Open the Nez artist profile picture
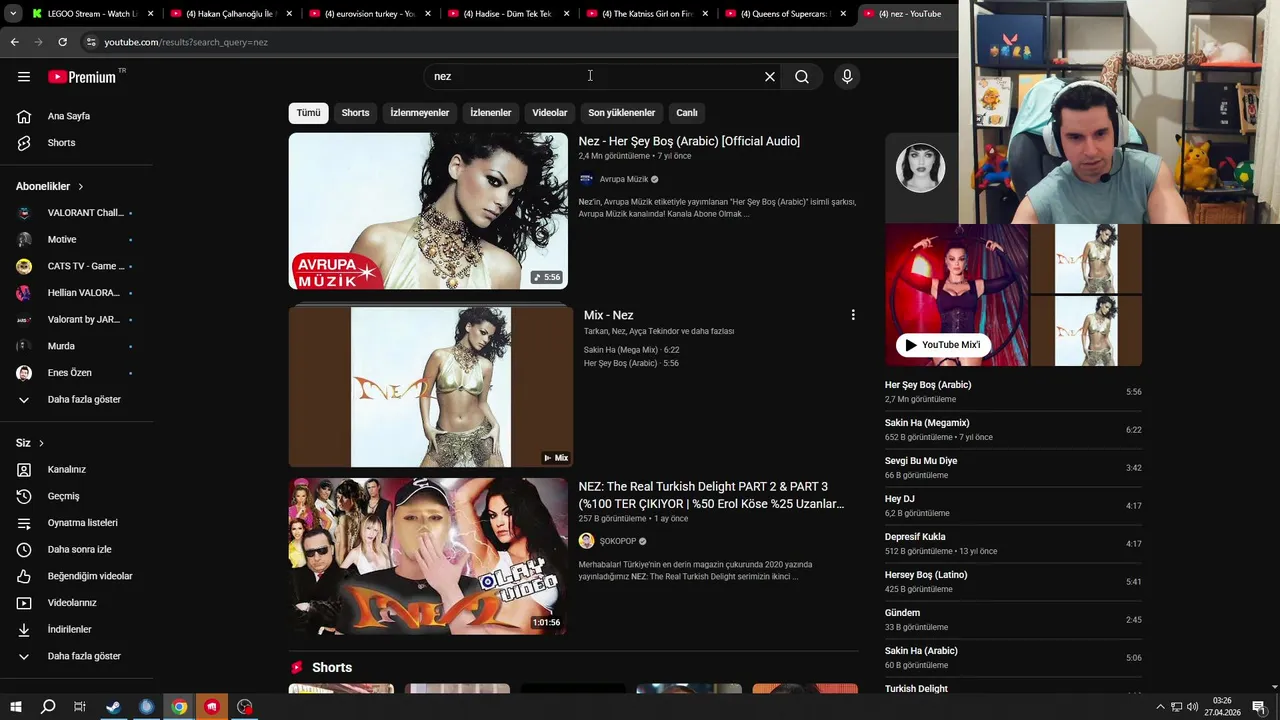 click(920, 168)
